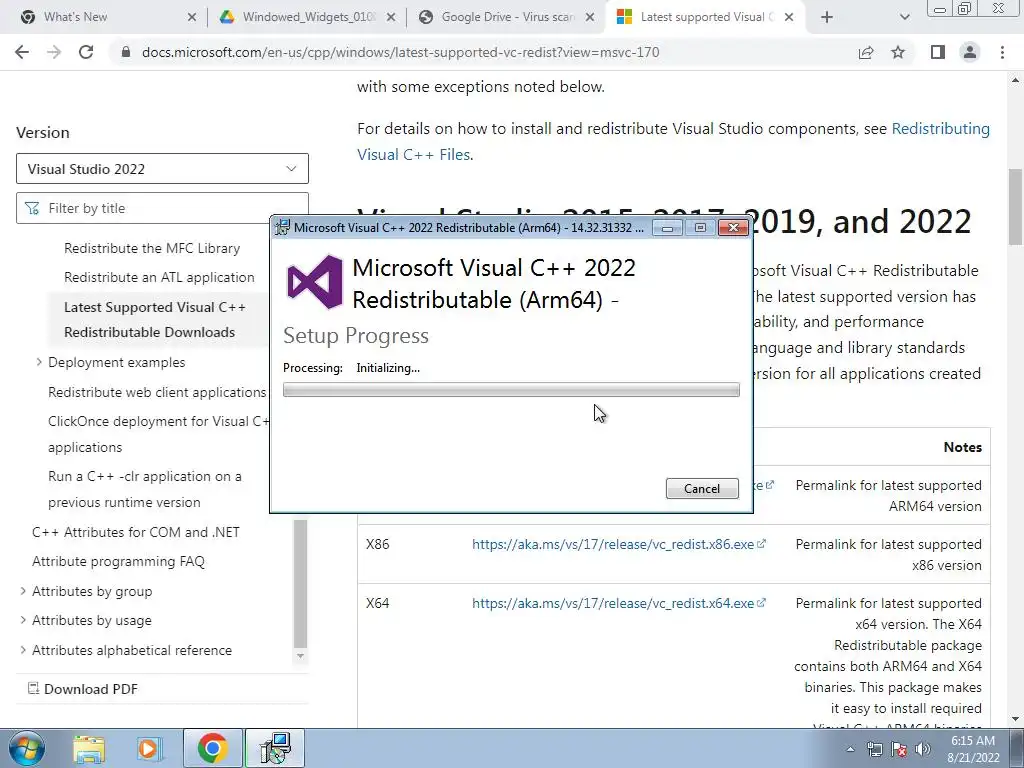Open the Chrome side panel icon
Image resolution: width=1024 pixels, height=768 pixels.
[x=938, y=52]
